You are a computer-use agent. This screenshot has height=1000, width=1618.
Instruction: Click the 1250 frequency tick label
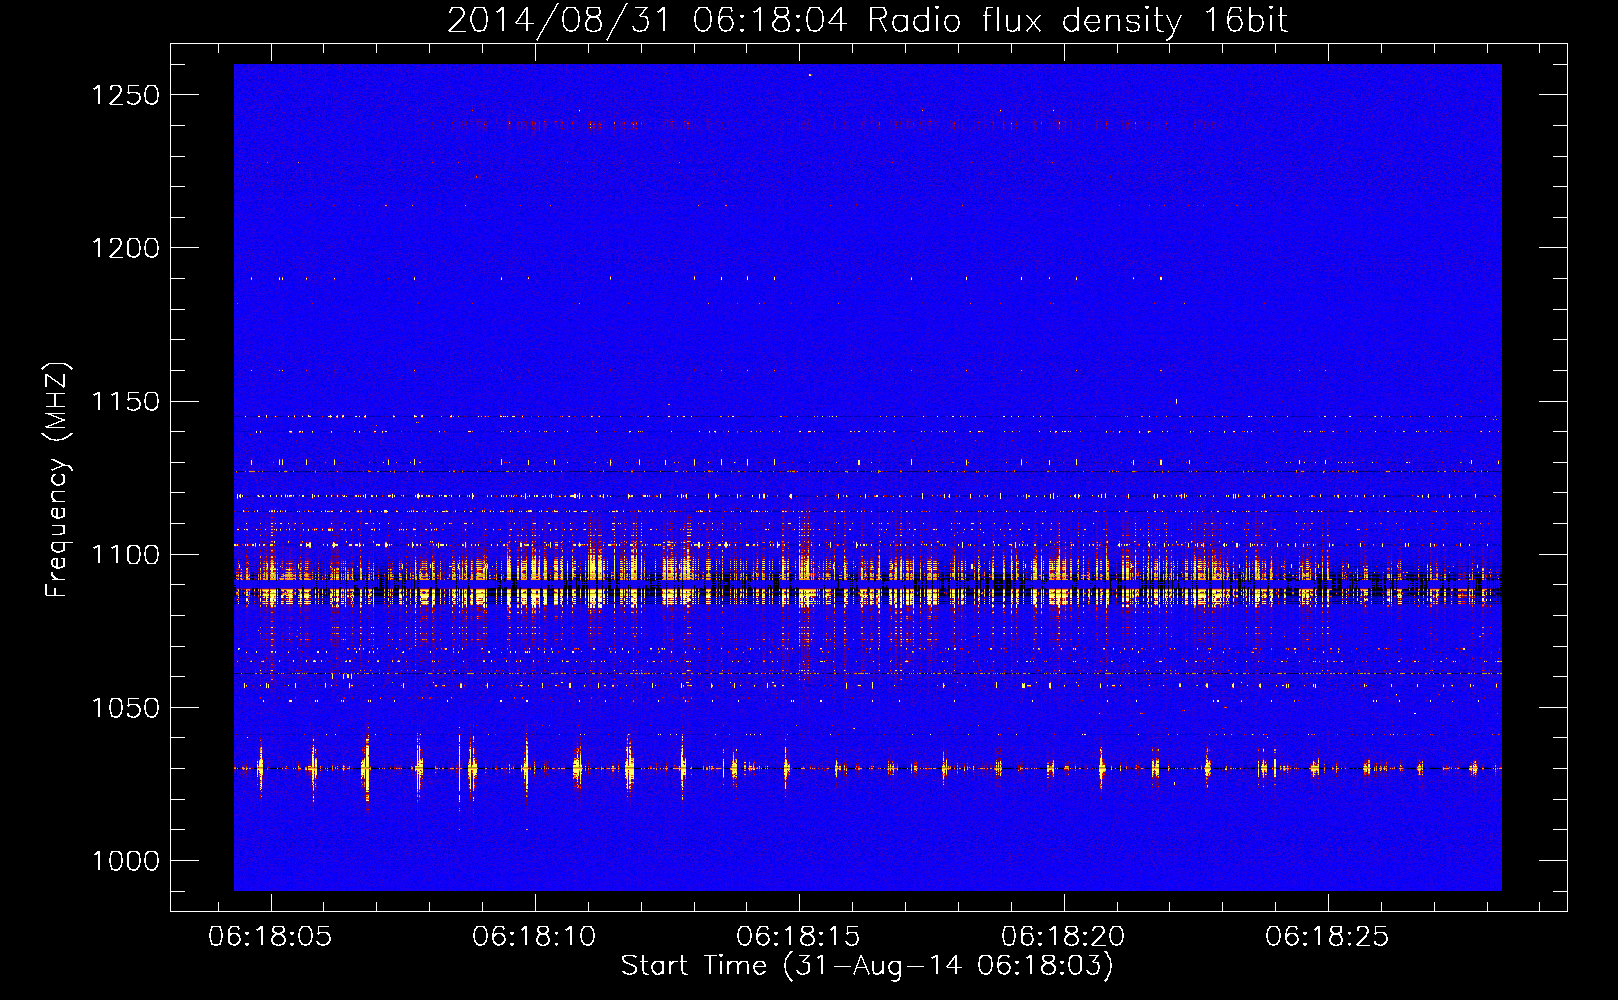point(125,95)
